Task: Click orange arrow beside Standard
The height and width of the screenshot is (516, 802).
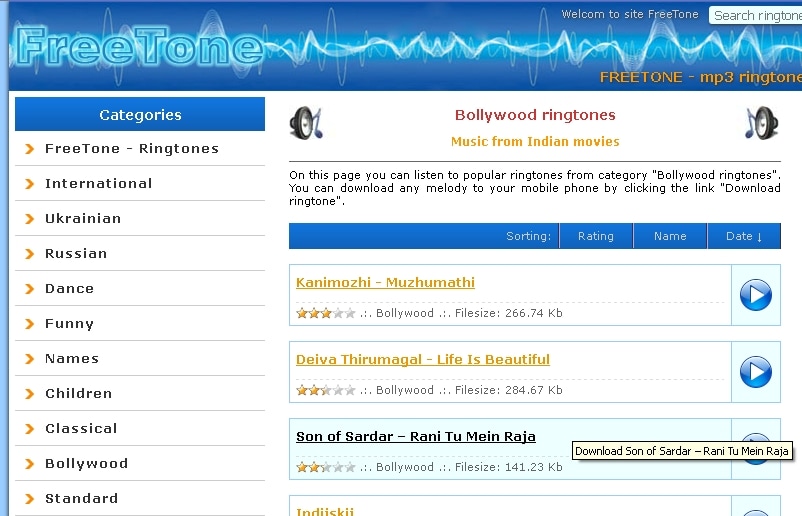Action: tap(30, 499)
